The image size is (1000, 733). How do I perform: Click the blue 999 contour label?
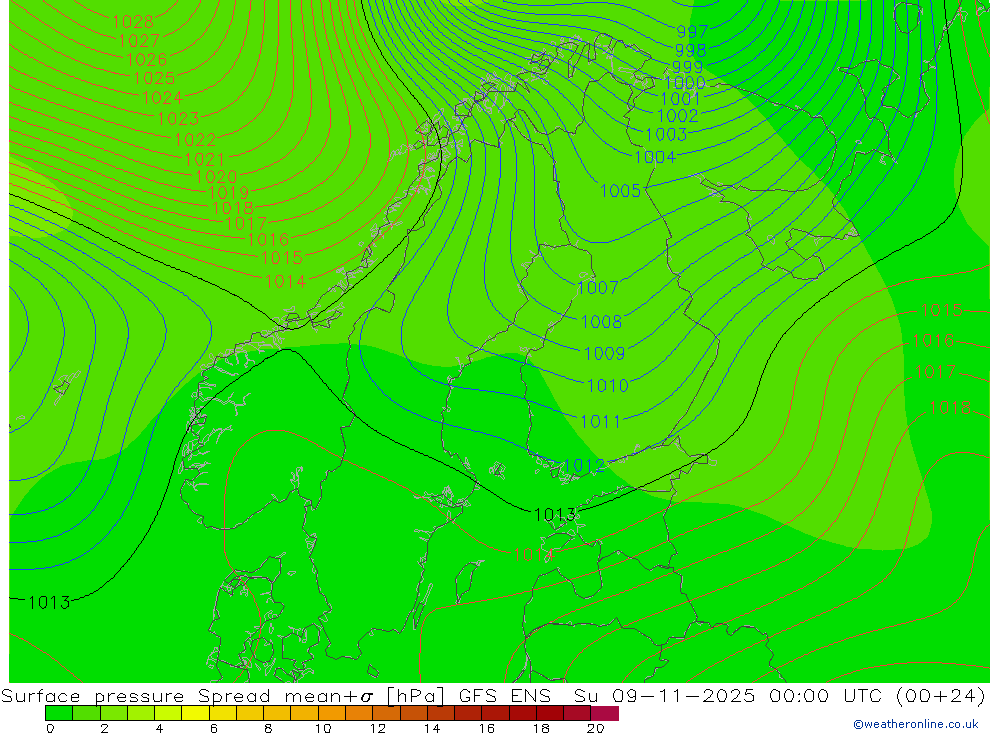[688, 67]
